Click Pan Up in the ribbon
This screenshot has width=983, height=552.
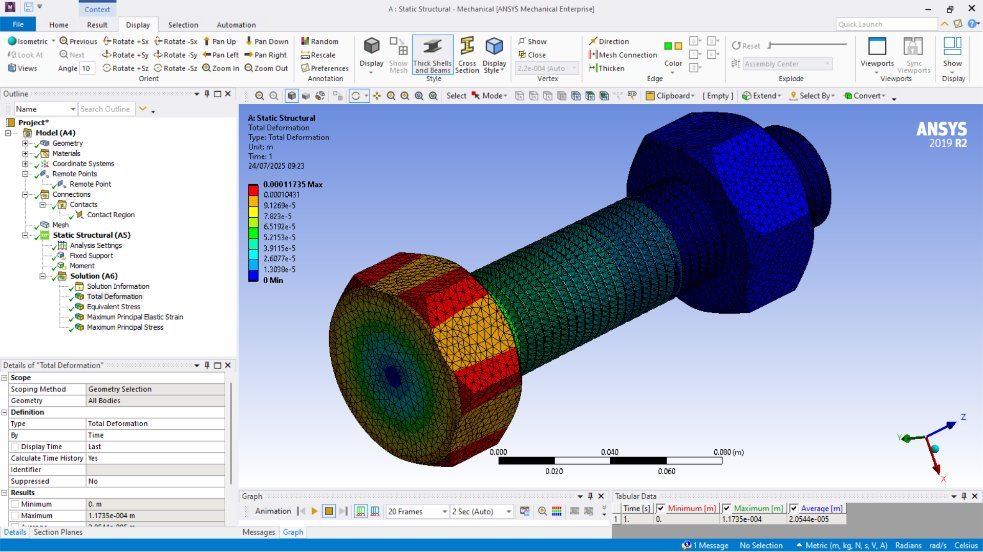click(219, 41)
